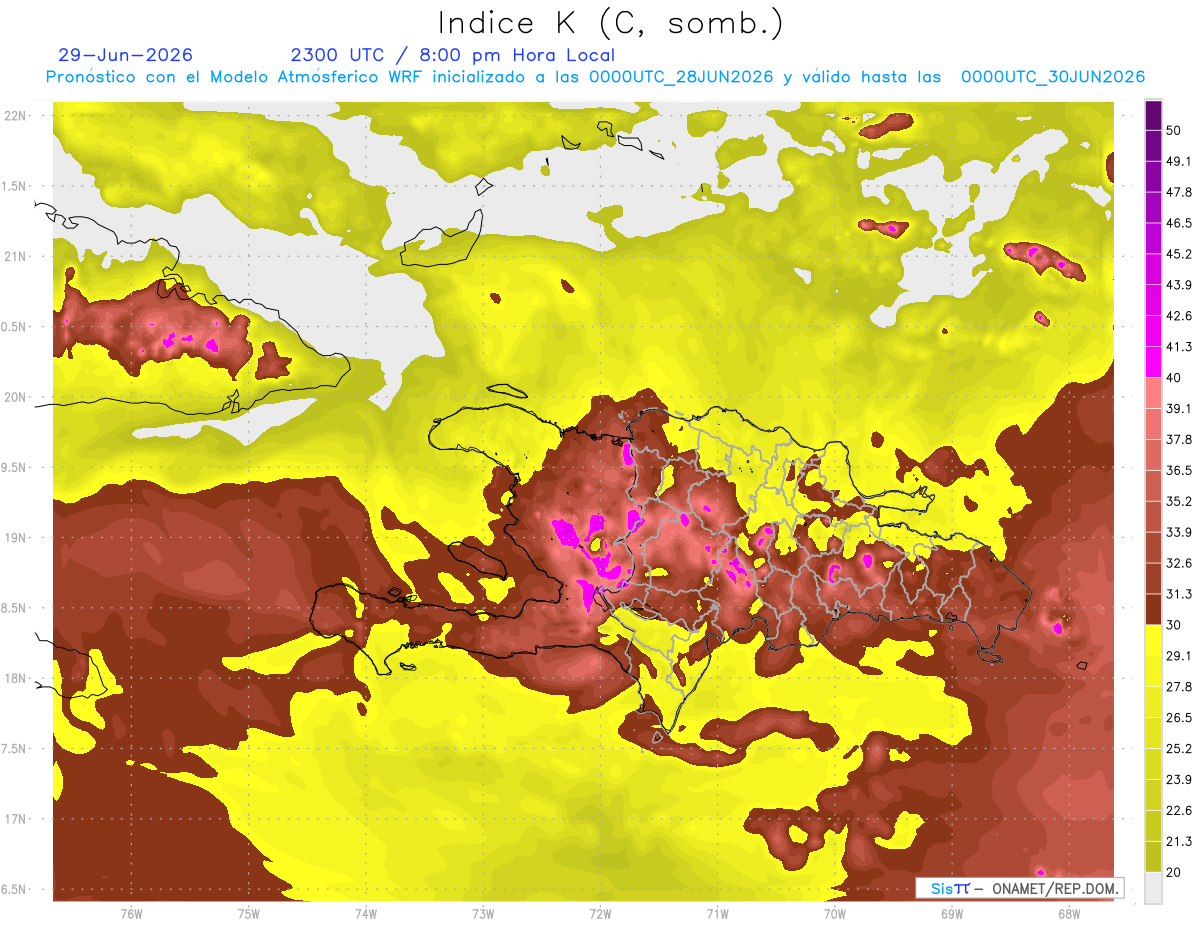Select the date label "29-Jun-2026"
The image size is (1200, 927).
click(x=125, y=55)
